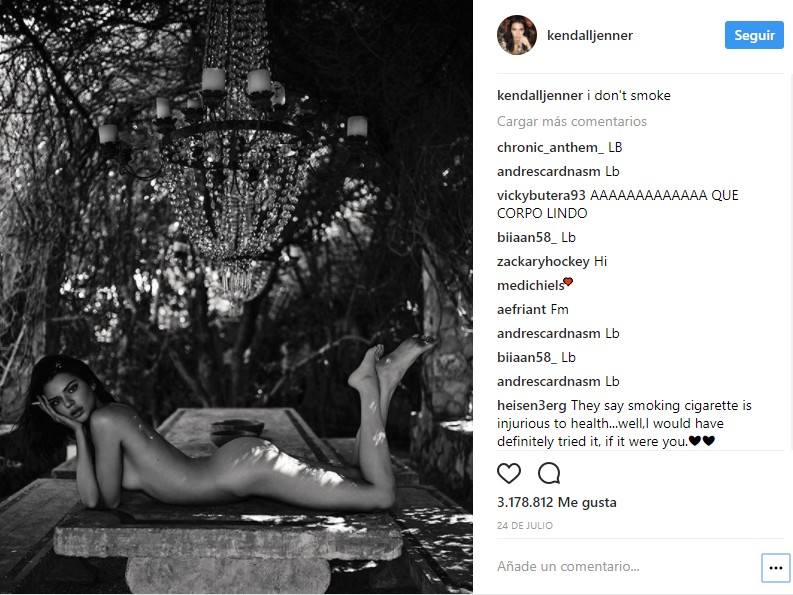
Task: Focus the Añade un comentario field
Action: pyautogui.click(x=627, y=567)
